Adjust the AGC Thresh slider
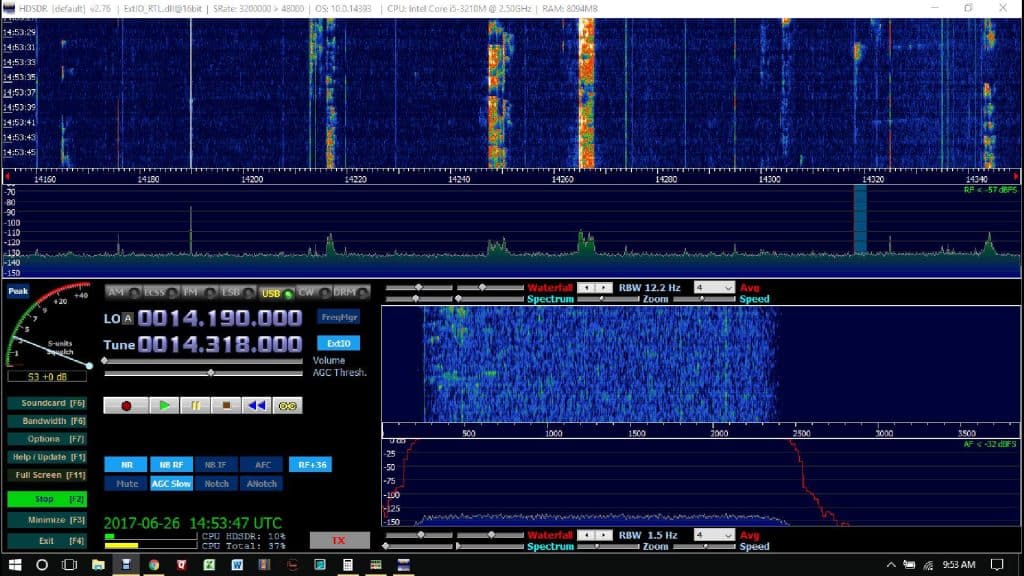The width and height of the screenshot is (1024, 576). coord(210,373)
